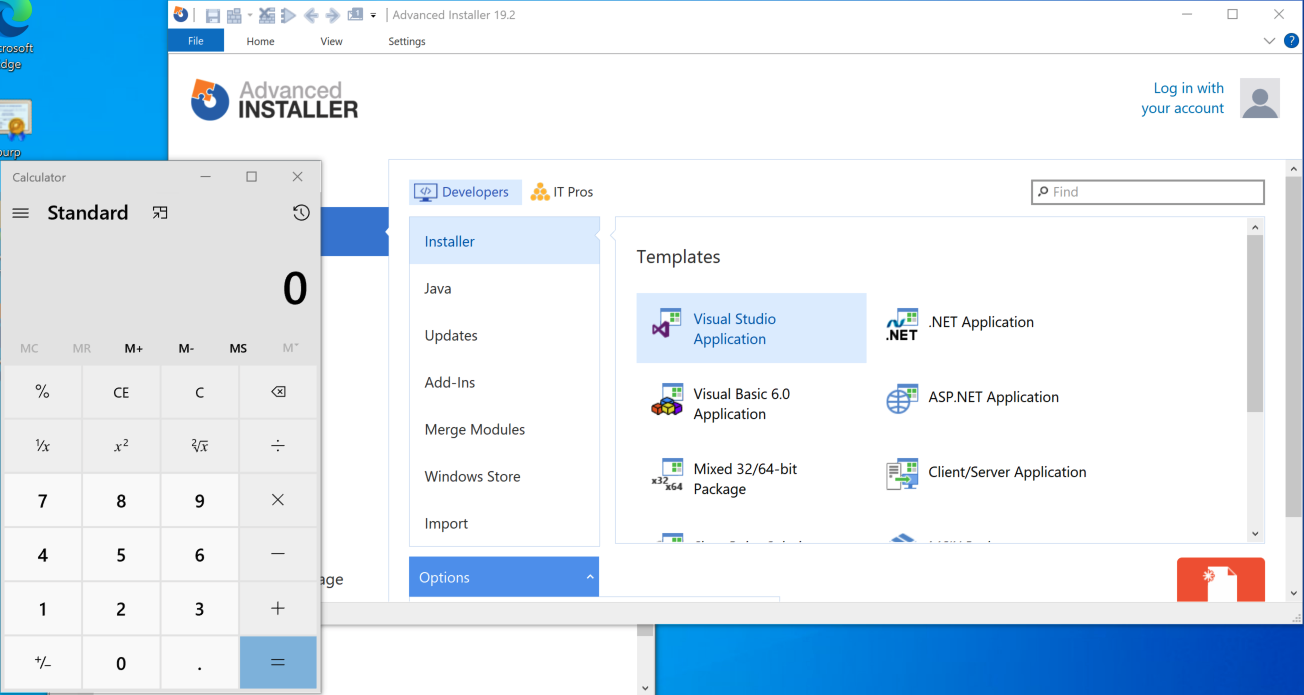This screenshot has height=695, width=1304.
Task: Collapse the Options panel header
Action: (x=504, y=577)
